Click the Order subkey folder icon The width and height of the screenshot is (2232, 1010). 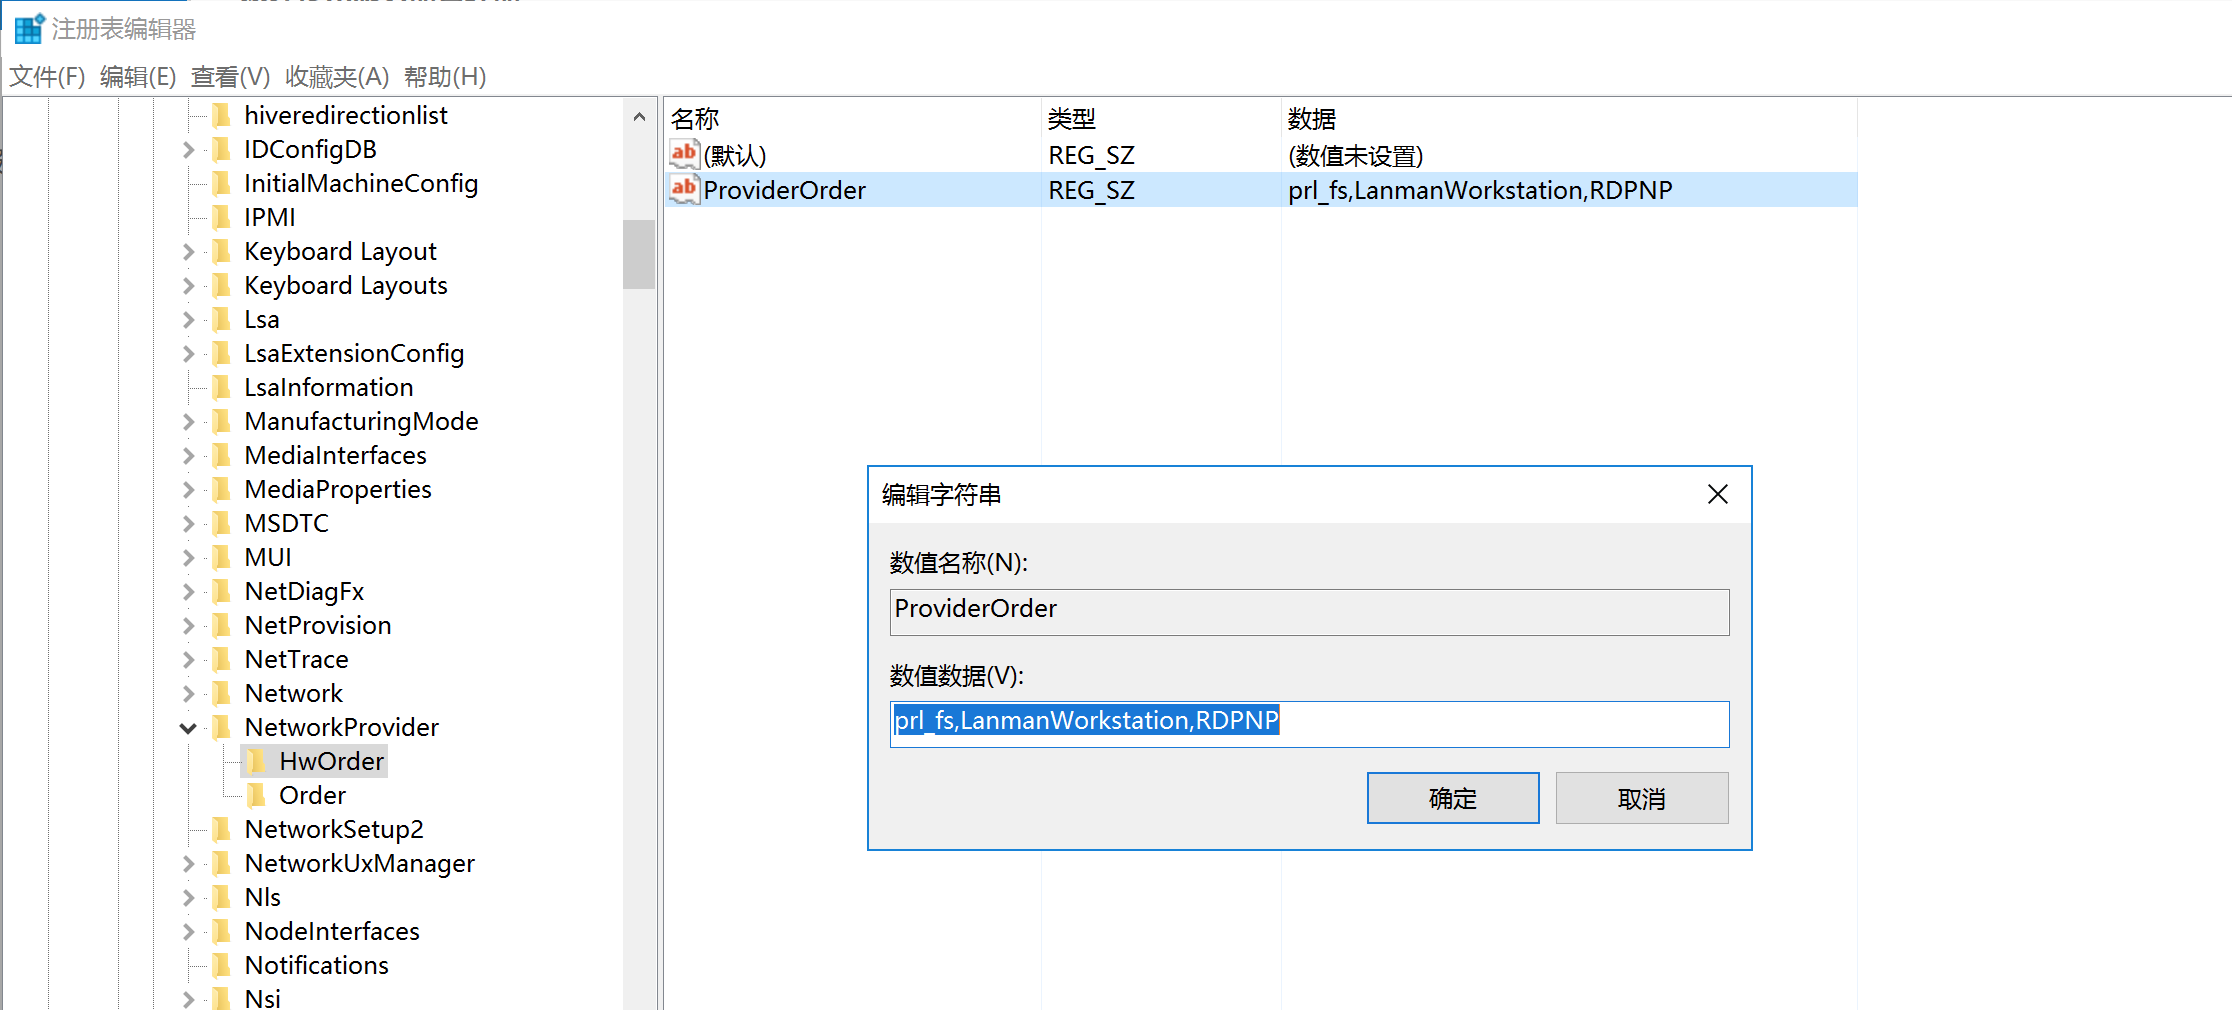pos(257,796)
